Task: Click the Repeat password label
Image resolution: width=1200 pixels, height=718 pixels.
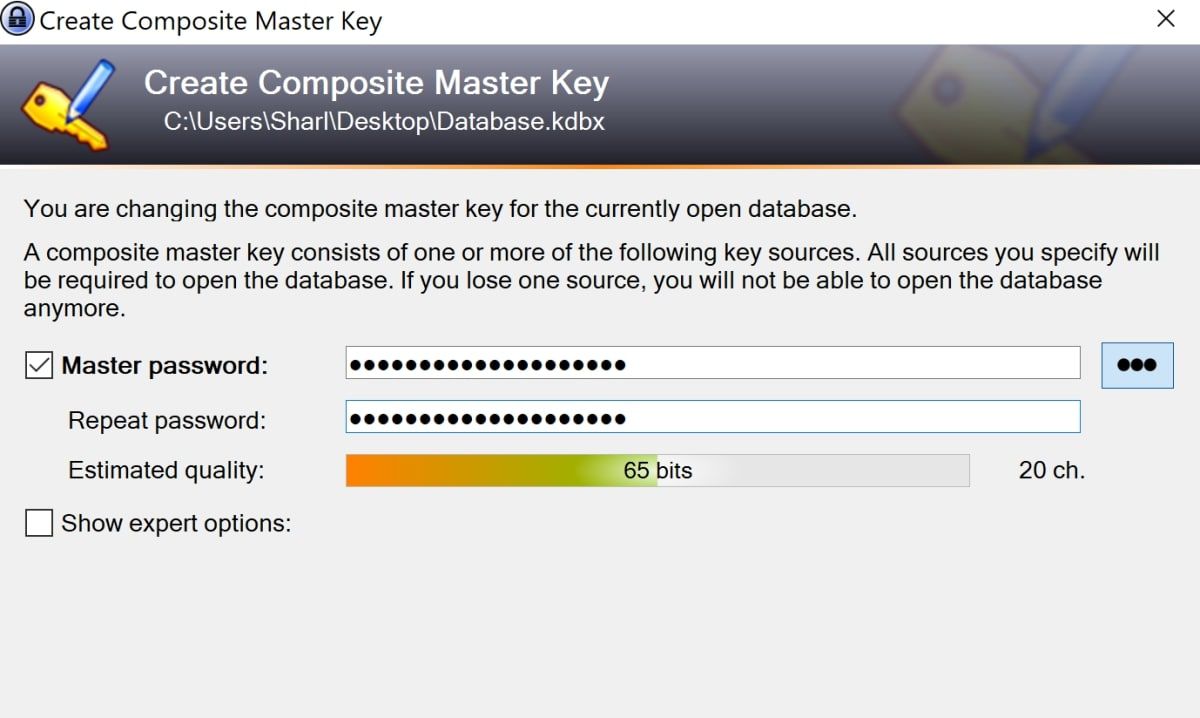Action: (x=167, y=421)
